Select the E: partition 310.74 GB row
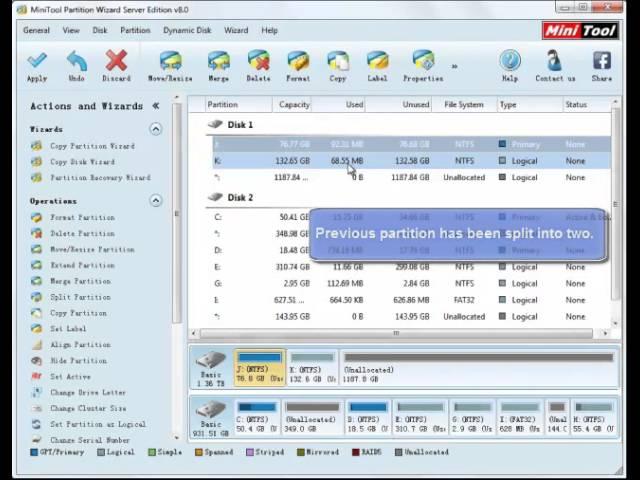Image resolution: width=640 pixels, height=480 pixels. [x=411, y=267]
